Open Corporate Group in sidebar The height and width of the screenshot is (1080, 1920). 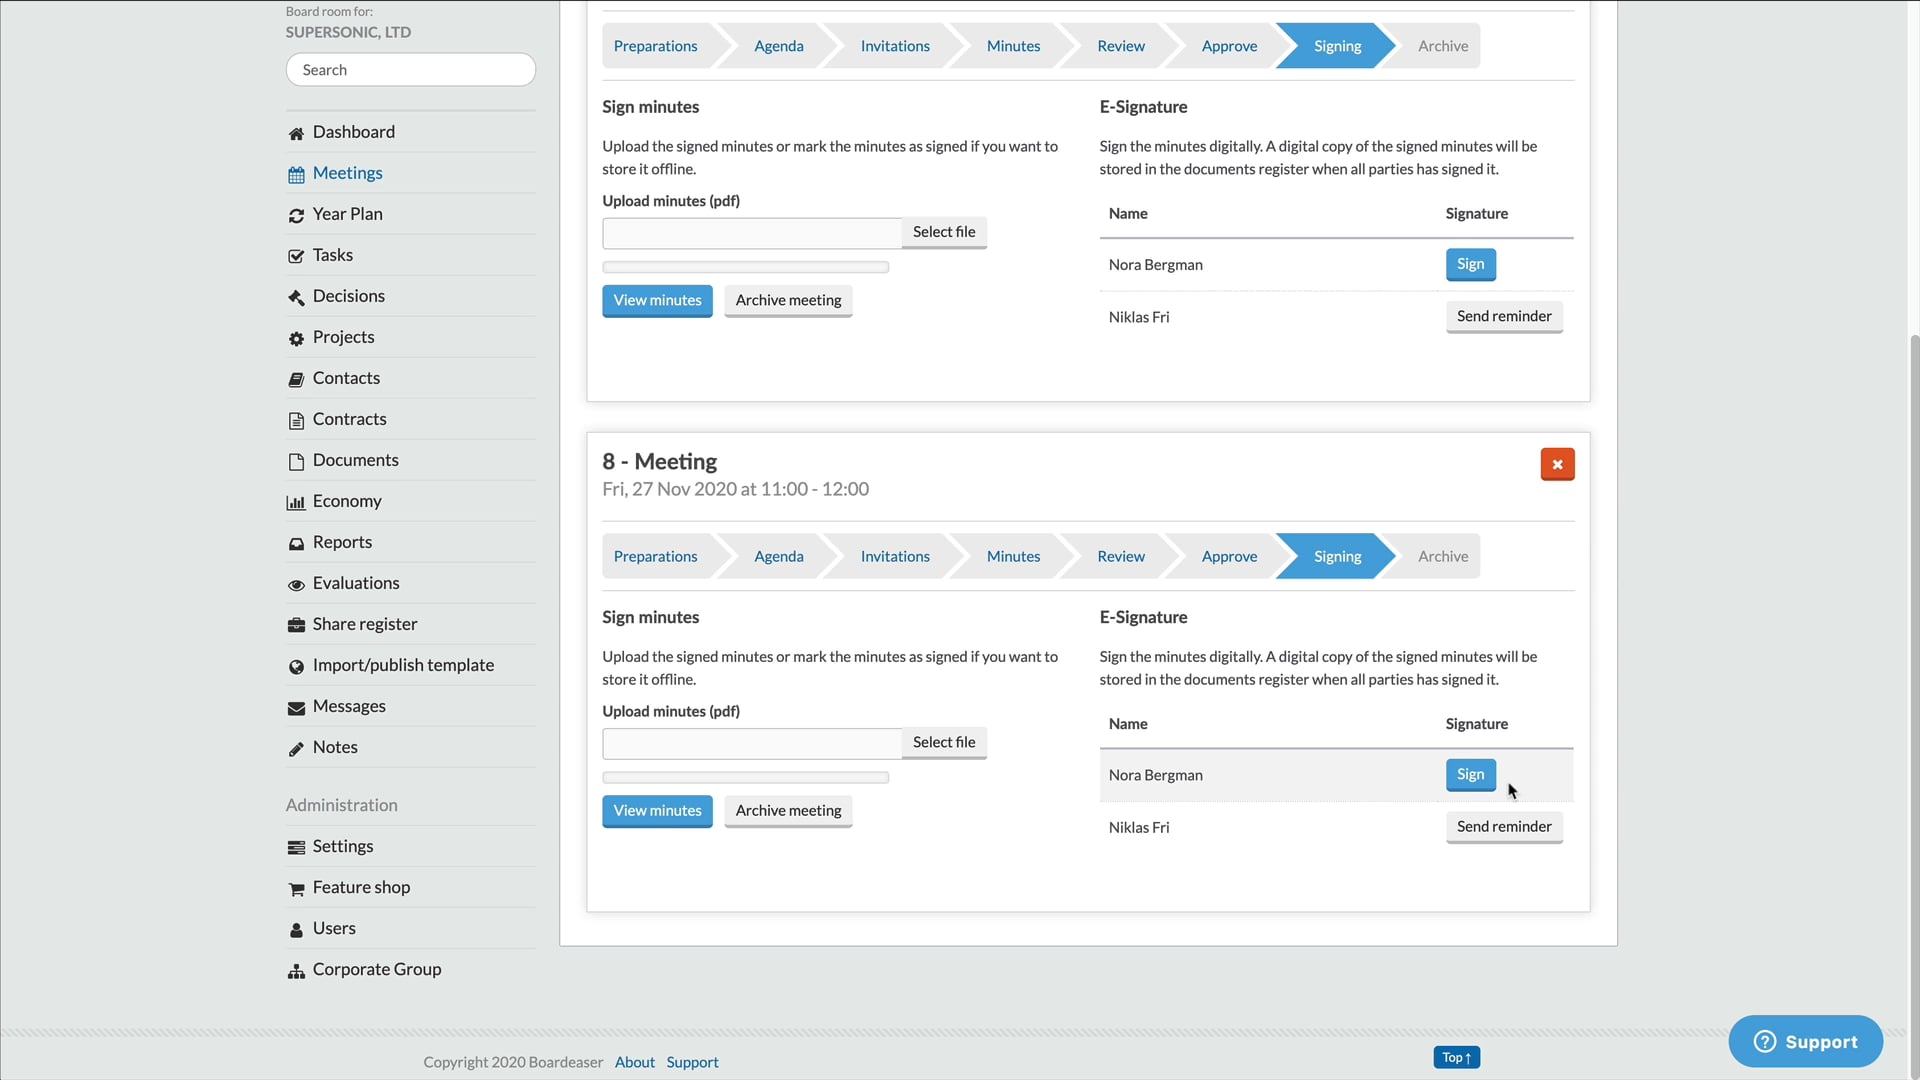pyautogui.click(x=376, y=969)
